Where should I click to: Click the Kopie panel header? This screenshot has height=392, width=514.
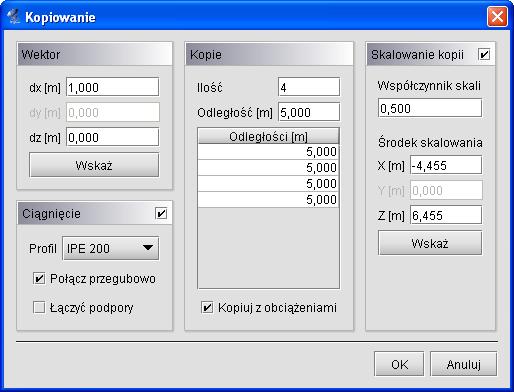pyautogui.click(x=269, y=54)
